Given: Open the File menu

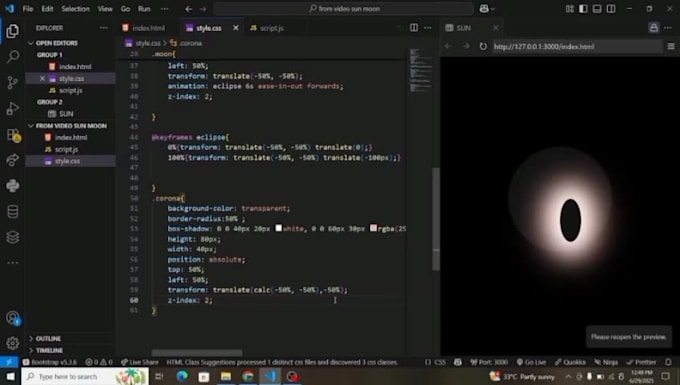Looking at the screenshot, I should (28, 9).
